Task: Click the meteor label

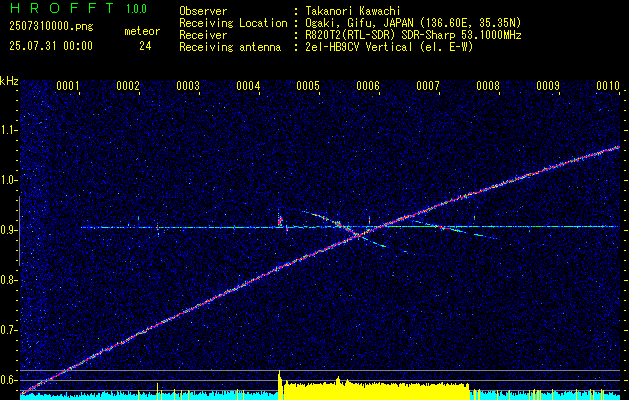Action: coord(142,31)
